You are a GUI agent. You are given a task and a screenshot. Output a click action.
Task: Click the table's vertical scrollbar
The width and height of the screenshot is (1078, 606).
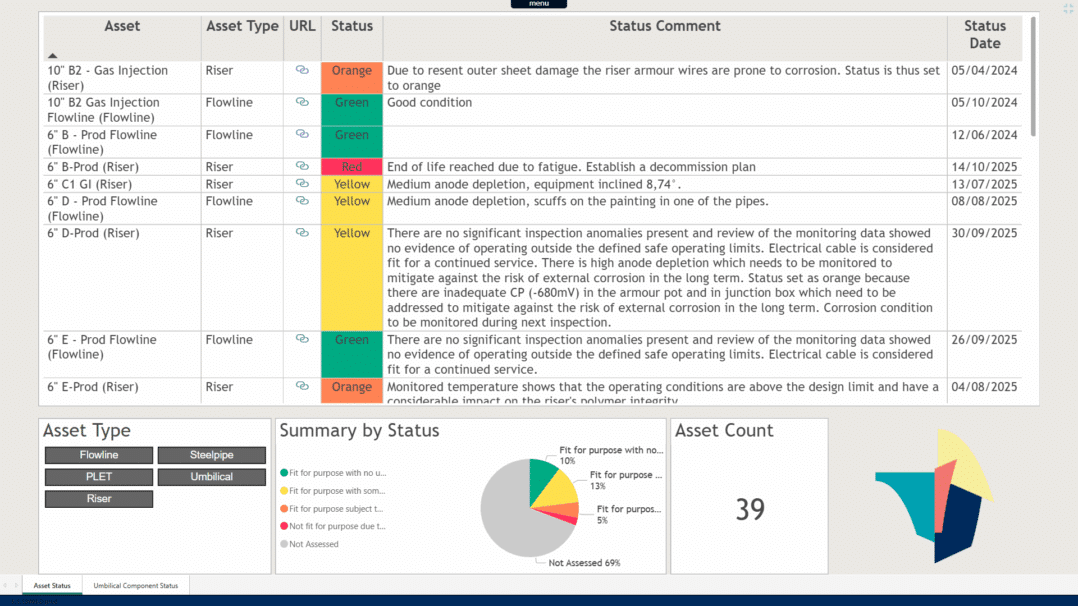click(1033, 80)
